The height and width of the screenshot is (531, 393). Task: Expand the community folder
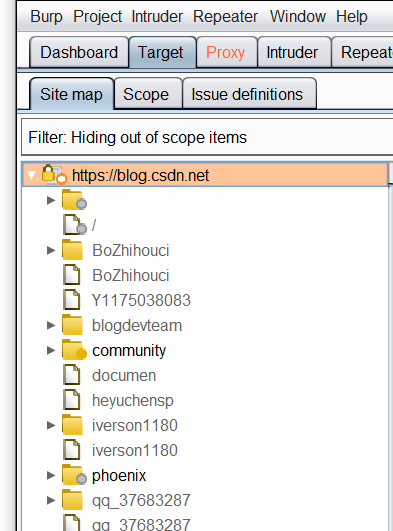pyautogui.click(x=51, y=351)
